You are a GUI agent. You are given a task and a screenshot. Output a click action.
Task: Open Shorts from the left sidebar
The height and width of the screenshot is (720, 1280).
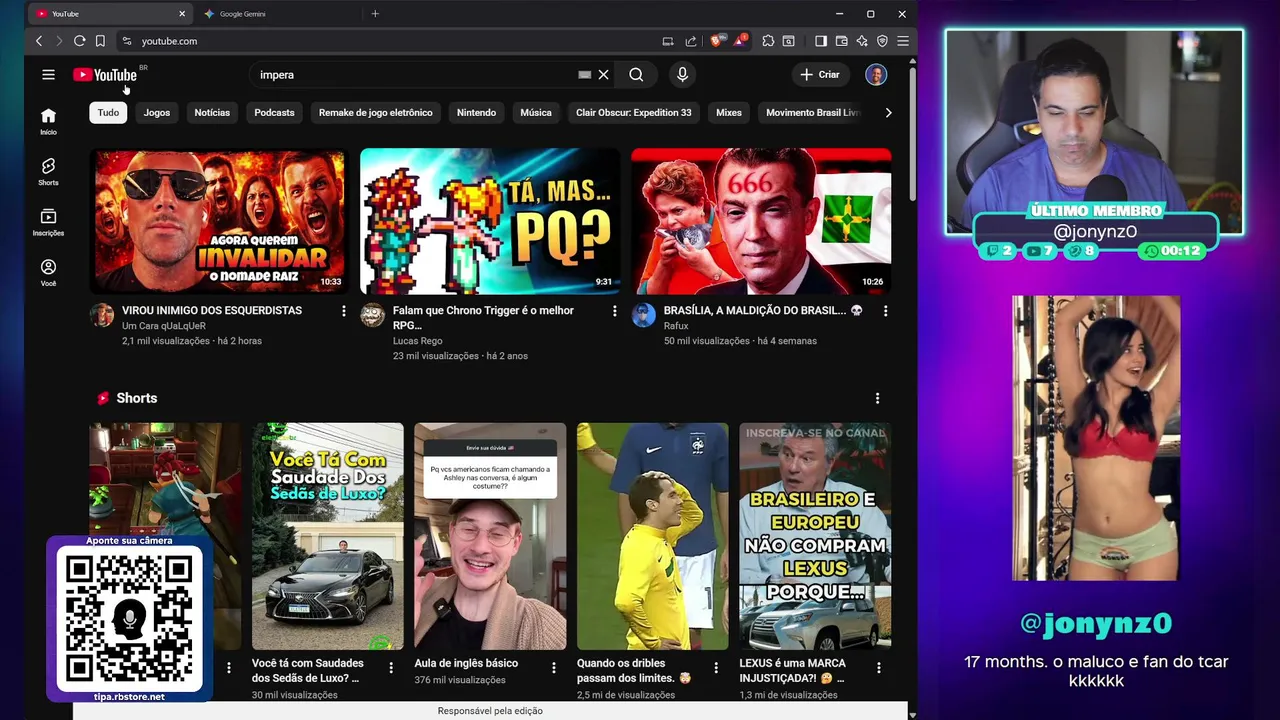48,172
